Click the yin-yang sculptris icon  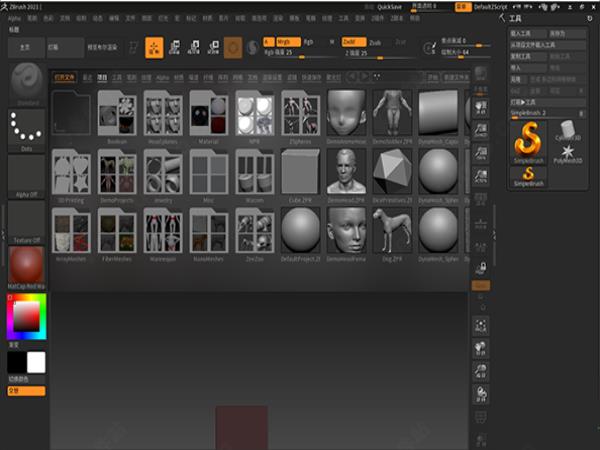[253, 48]
